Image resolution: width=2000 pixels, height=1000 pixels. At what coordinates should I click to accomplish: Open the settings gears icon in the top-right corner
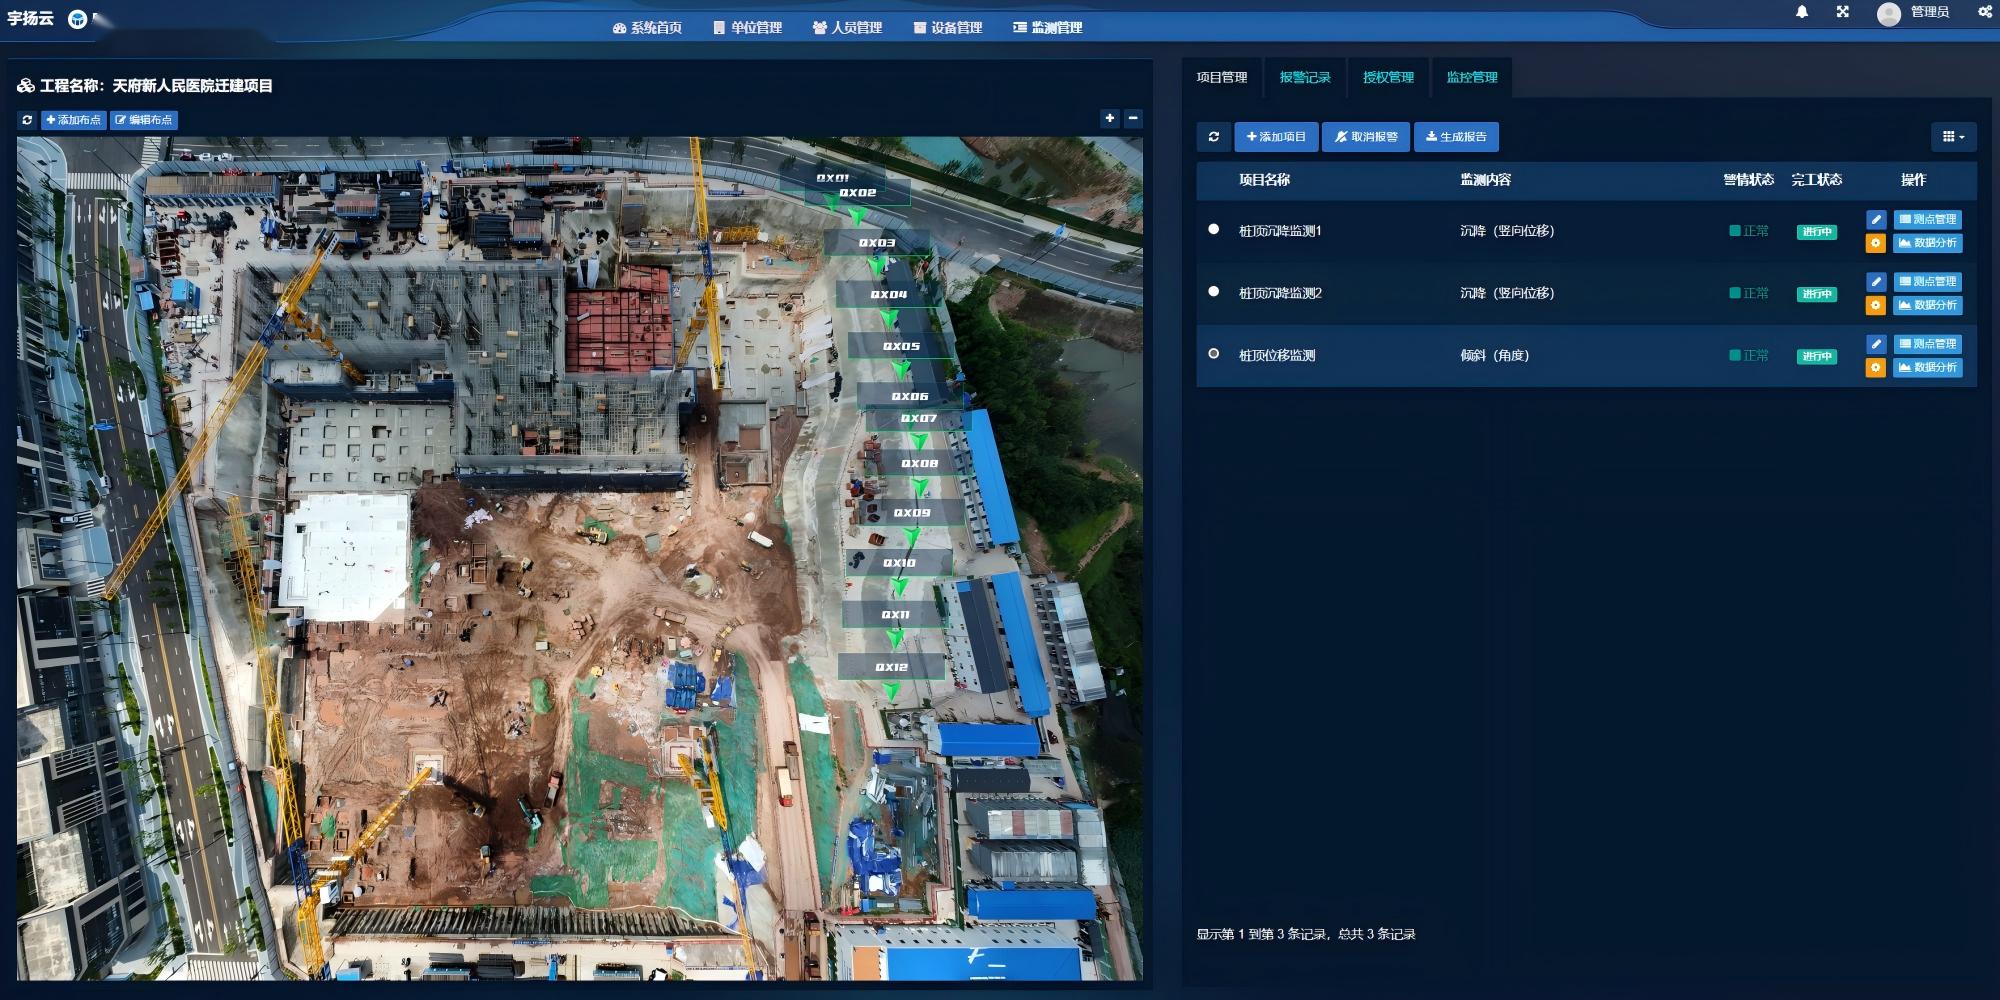[1984, 12]
